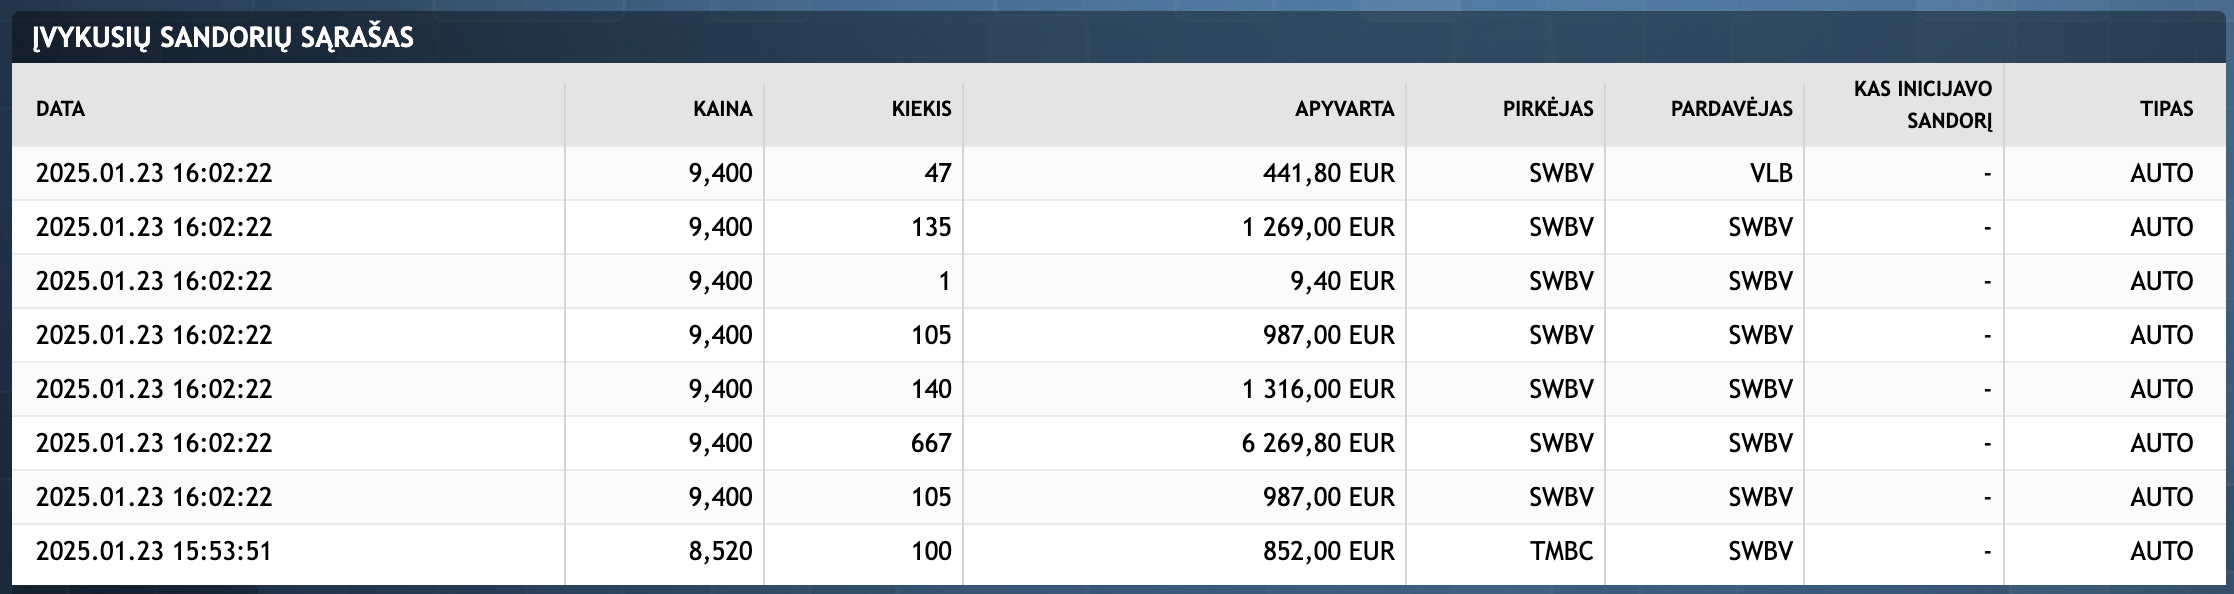Click the ĮVYKUSIŲ SANDORIŲ SĄRAŠAS panel title
Image resolution: width=2234 pixels, height=594 pixels.
[223, 38]
